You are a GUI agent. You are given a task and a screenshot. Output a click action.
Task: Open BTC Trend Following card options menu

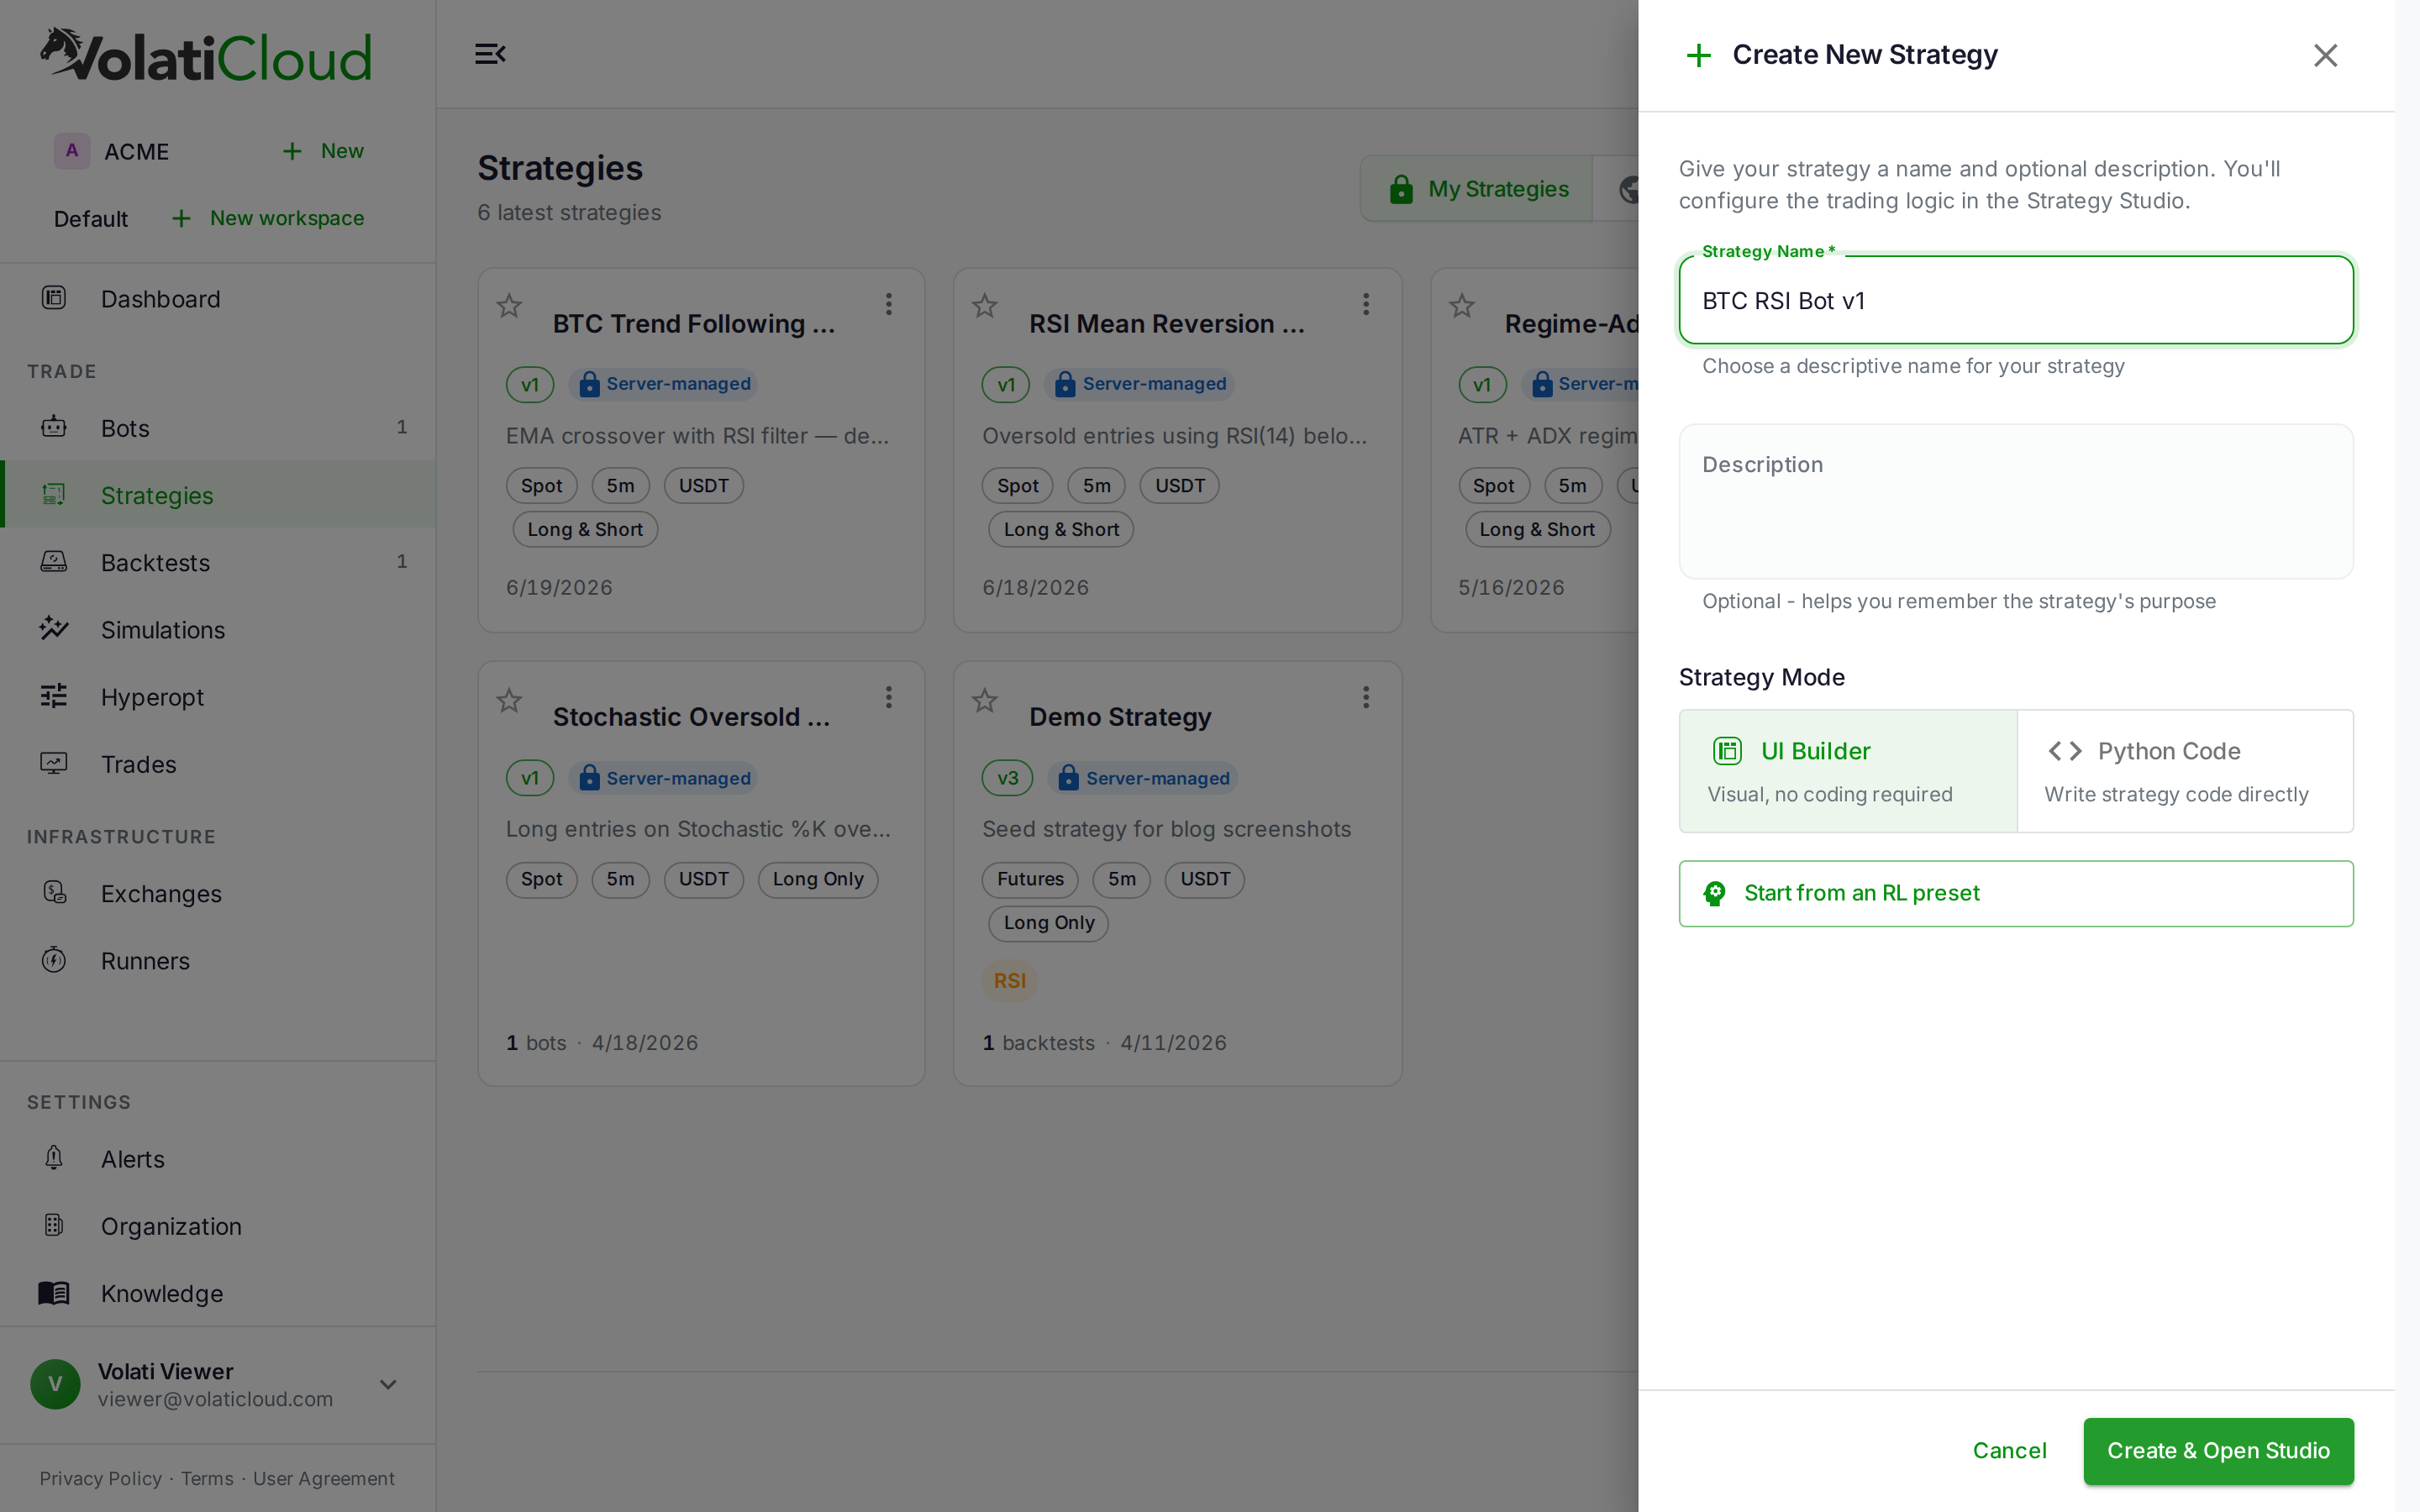click(888, 304)
